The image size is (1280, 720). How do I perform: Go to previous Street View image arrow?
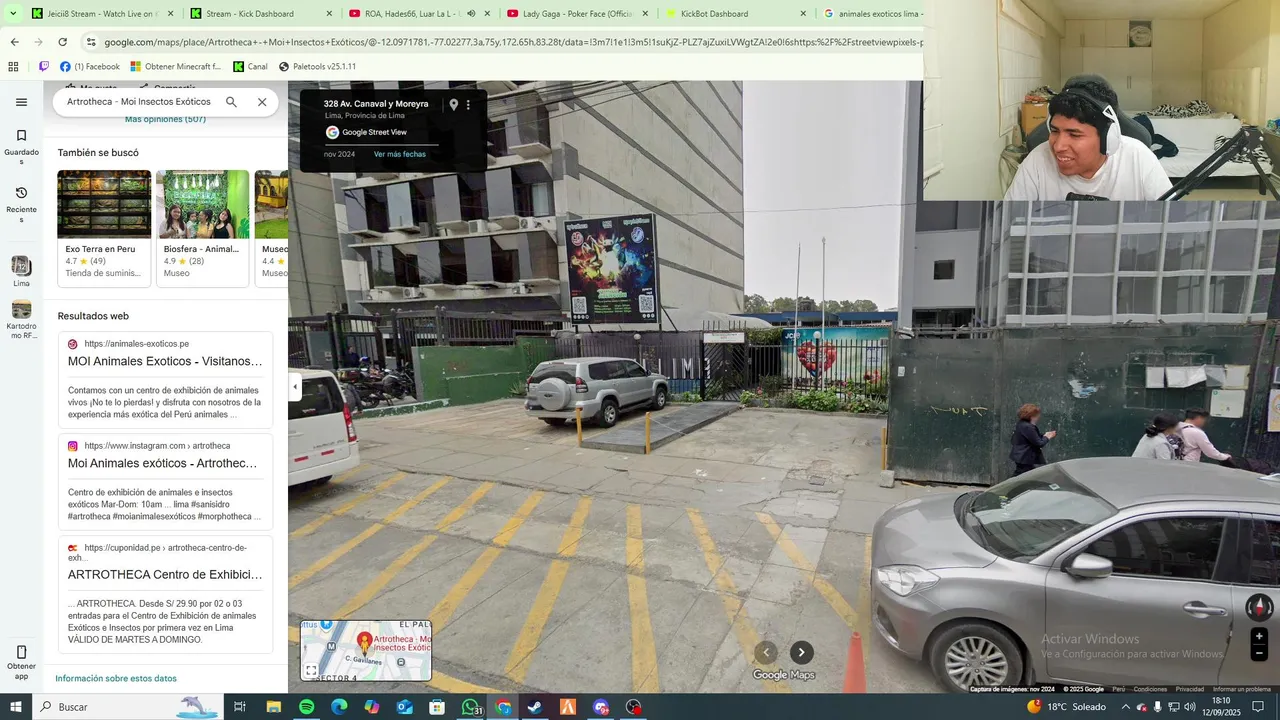point(767,652)
